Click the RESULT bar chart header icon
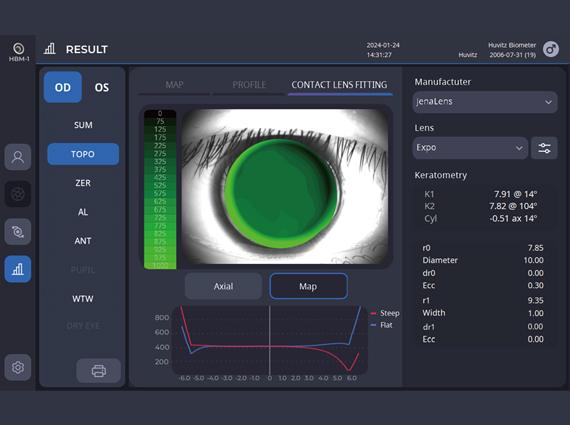 [49, 48]
